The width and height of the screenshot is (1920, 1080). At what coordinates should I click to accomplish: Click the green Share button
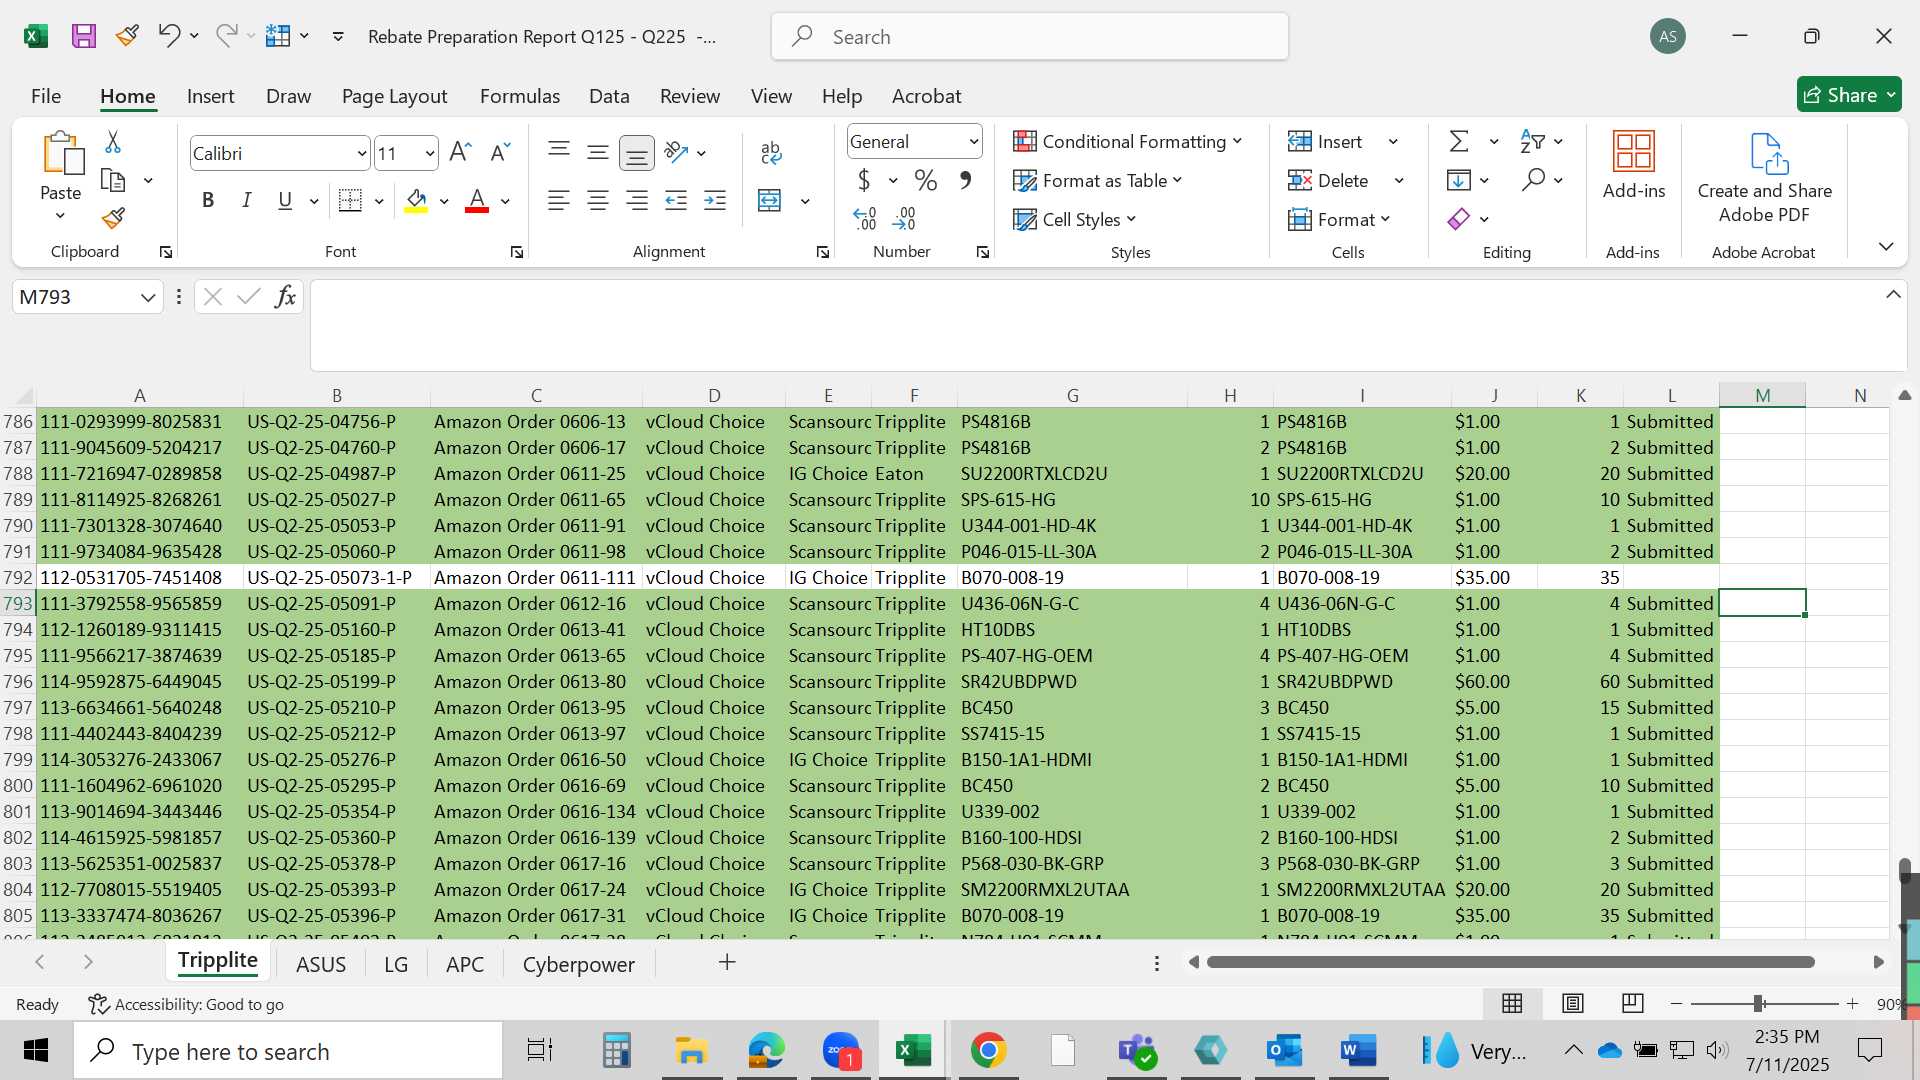1848,95
